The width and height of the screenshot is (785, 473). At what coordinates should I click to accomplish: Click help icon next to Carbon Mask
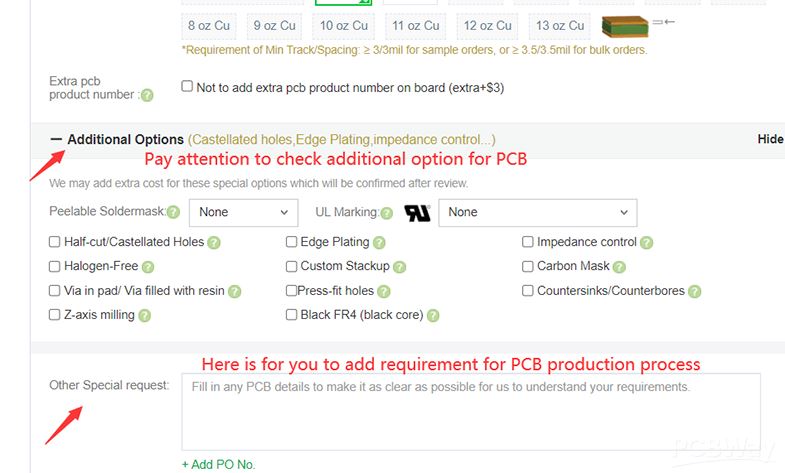[620, 267]
